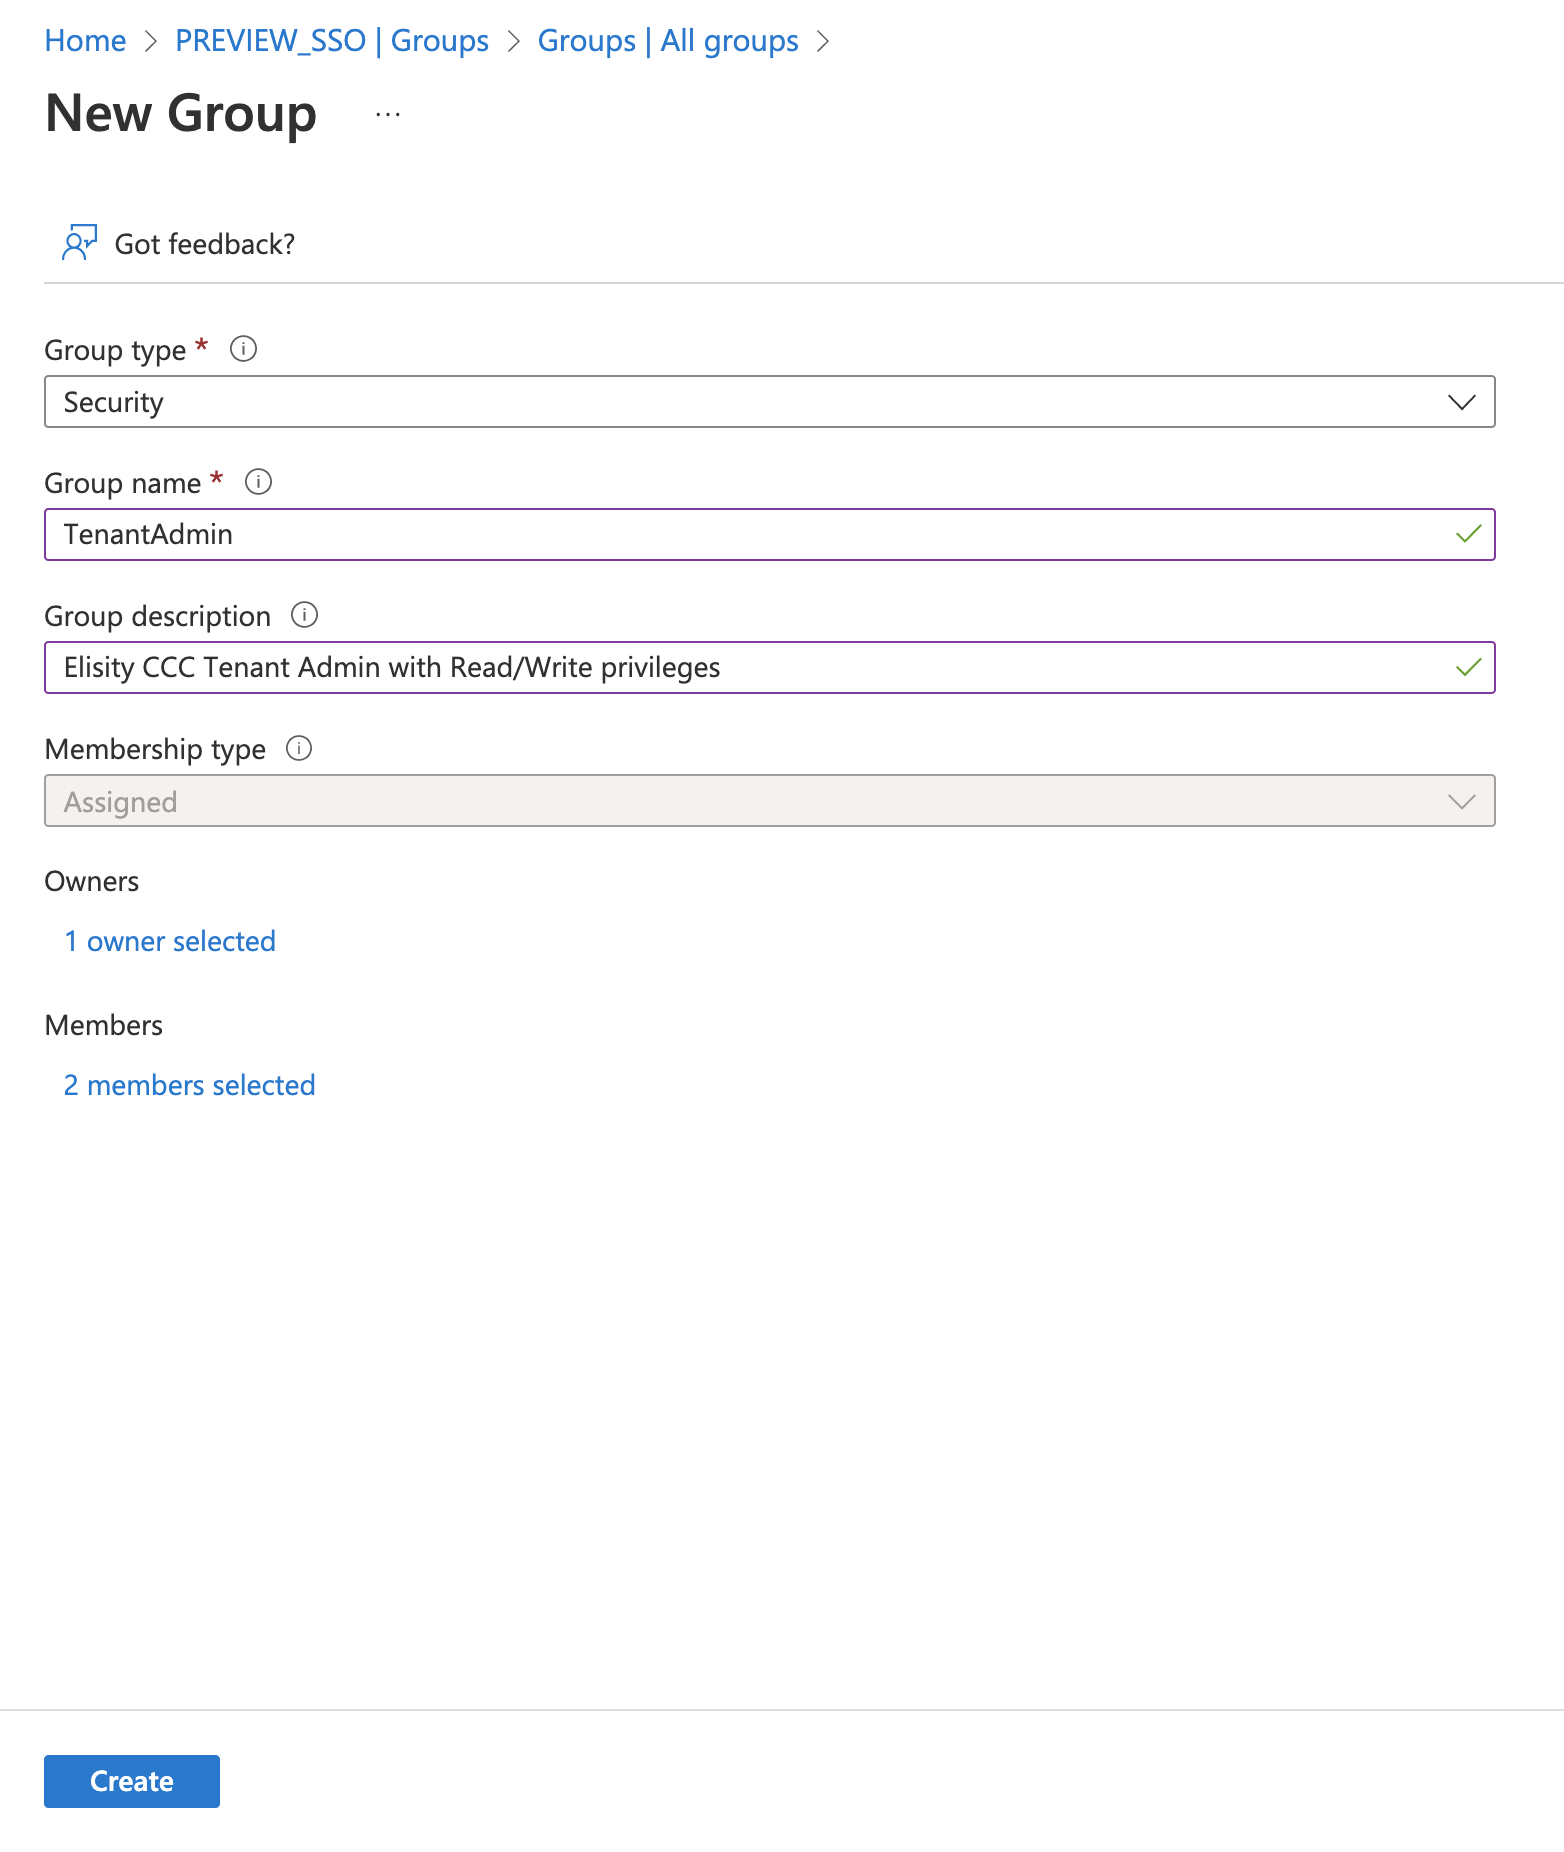Open the 1 owner selected link
1564x1852 pixels.
(x=170, y=941)
